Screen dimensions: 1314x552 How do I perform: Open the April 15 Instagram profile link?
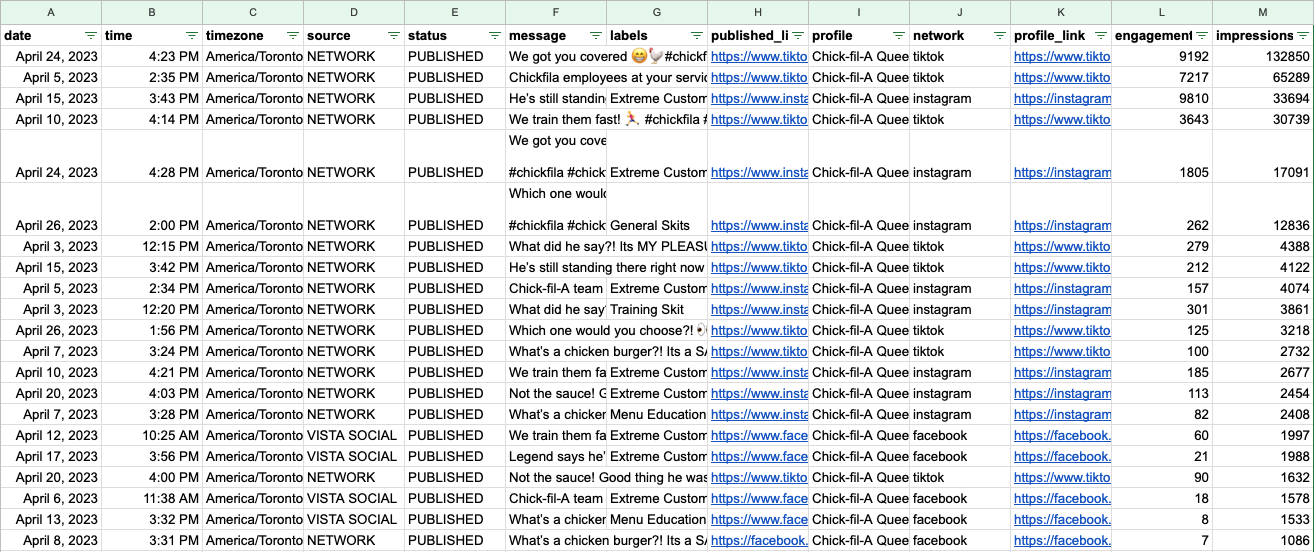[1061, 99]
